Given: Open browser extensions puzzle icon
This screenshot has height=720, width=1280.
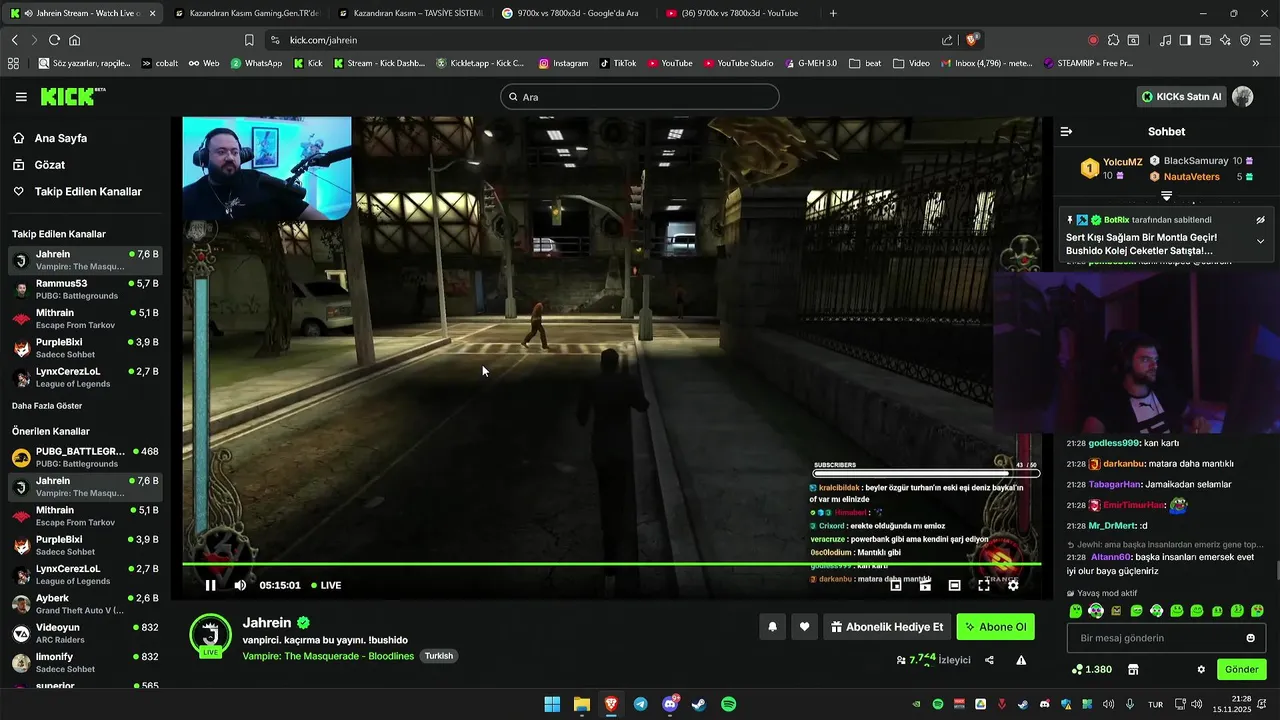Looking at the screenshot, I should point(1113,40).
